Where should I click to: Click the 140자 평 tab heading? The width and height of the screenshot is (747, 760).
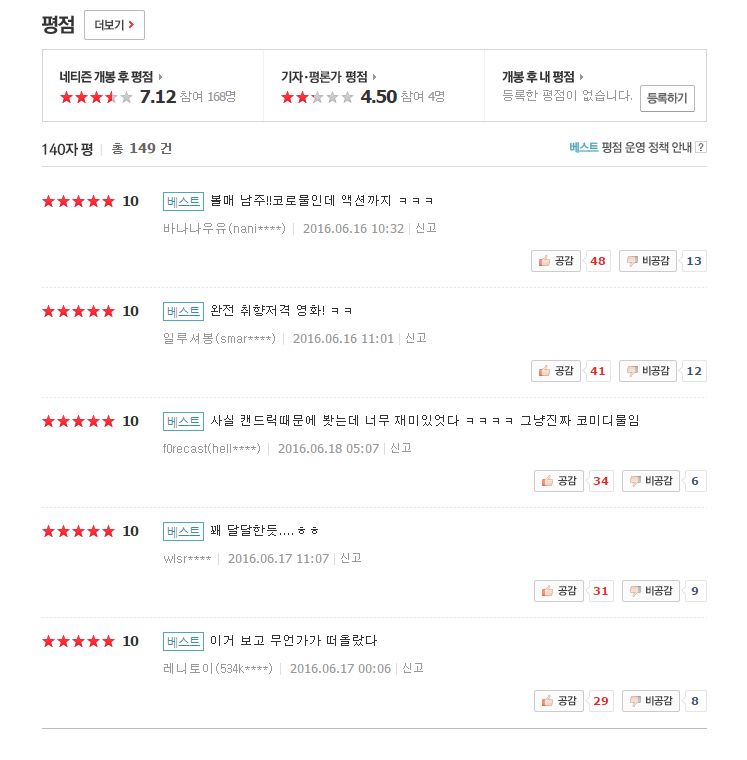click(67, 149)
